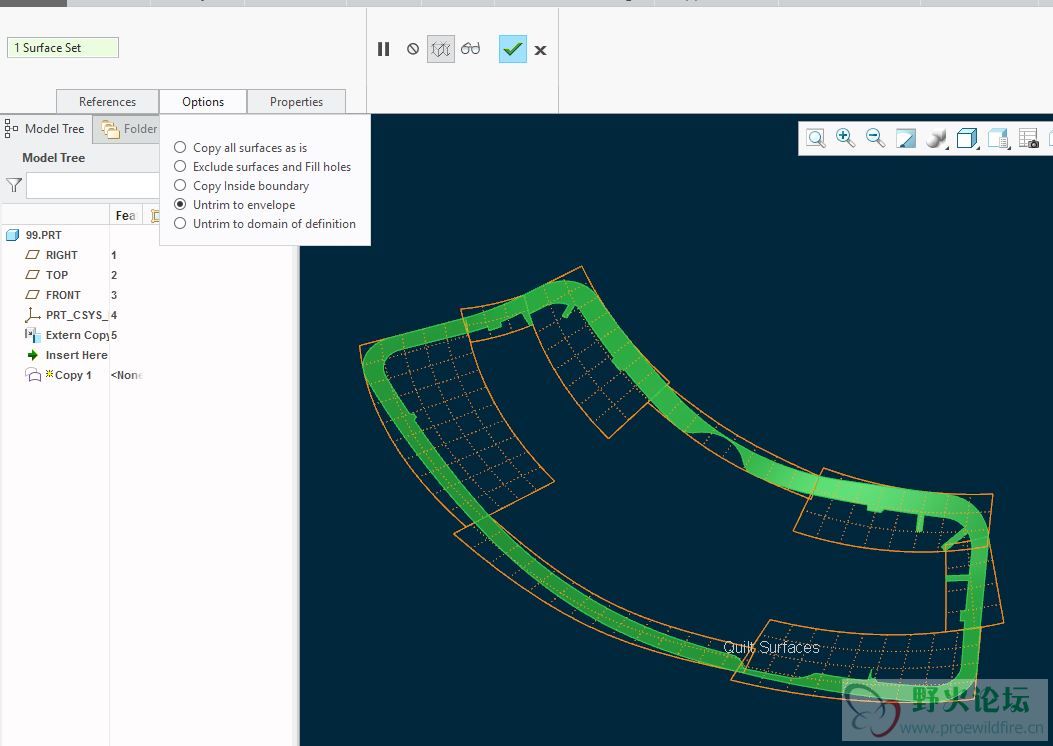Screen dimensions: 1053x746
Task: Repaint the graphics window
Action: (x=906, y=138)
